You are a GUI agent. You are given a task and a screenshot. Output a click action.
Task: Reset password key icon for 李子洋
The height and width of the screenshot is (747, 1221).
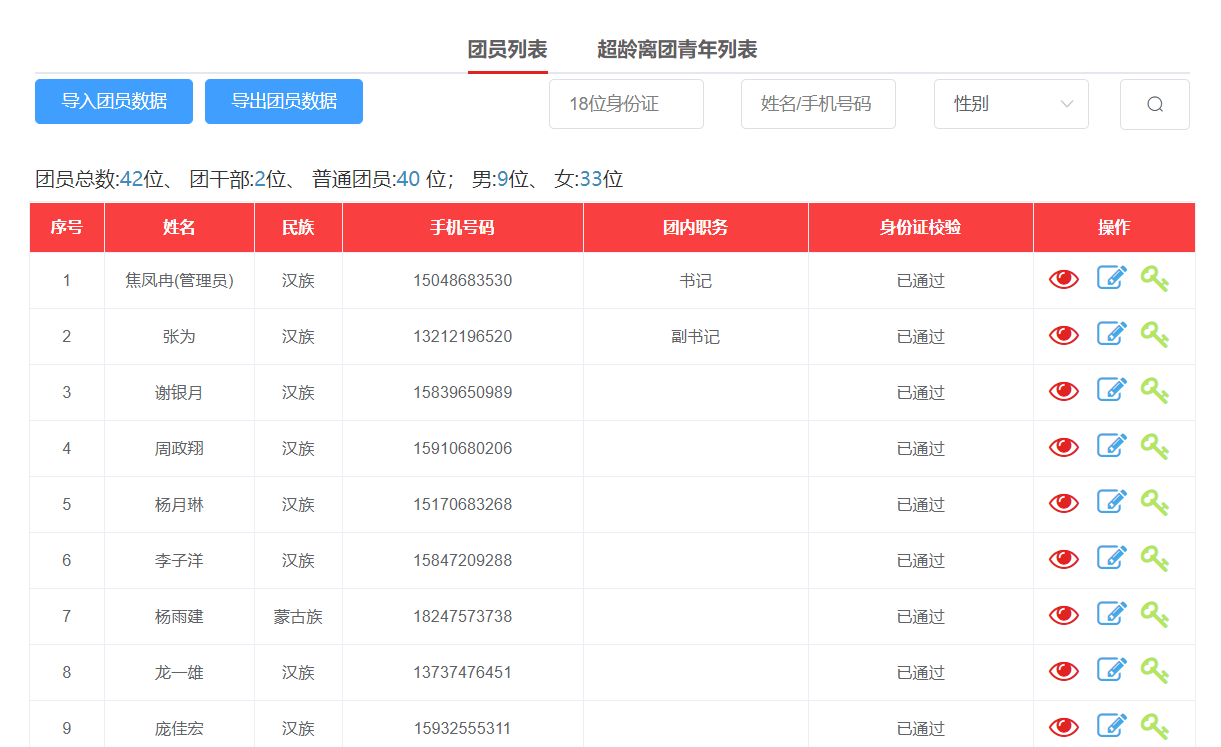coord(1155,558)
